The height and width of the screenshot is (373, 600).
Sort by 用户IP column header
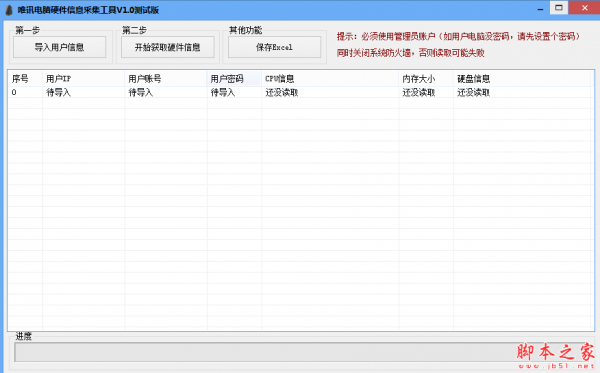pyautogui.click(x=83, y=79)
